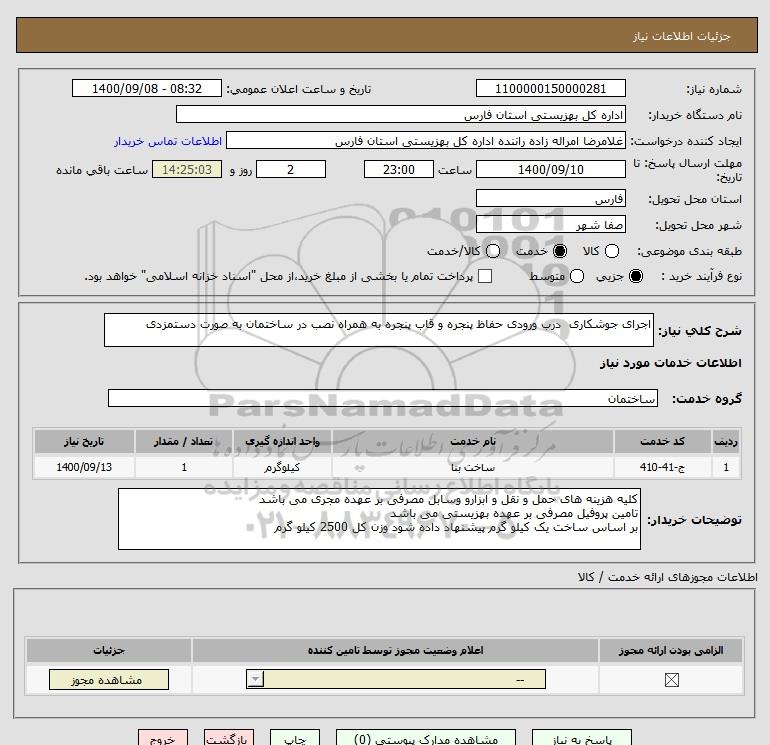
Task: Click the خروج exit button
Action: click(x=163, y=738)
